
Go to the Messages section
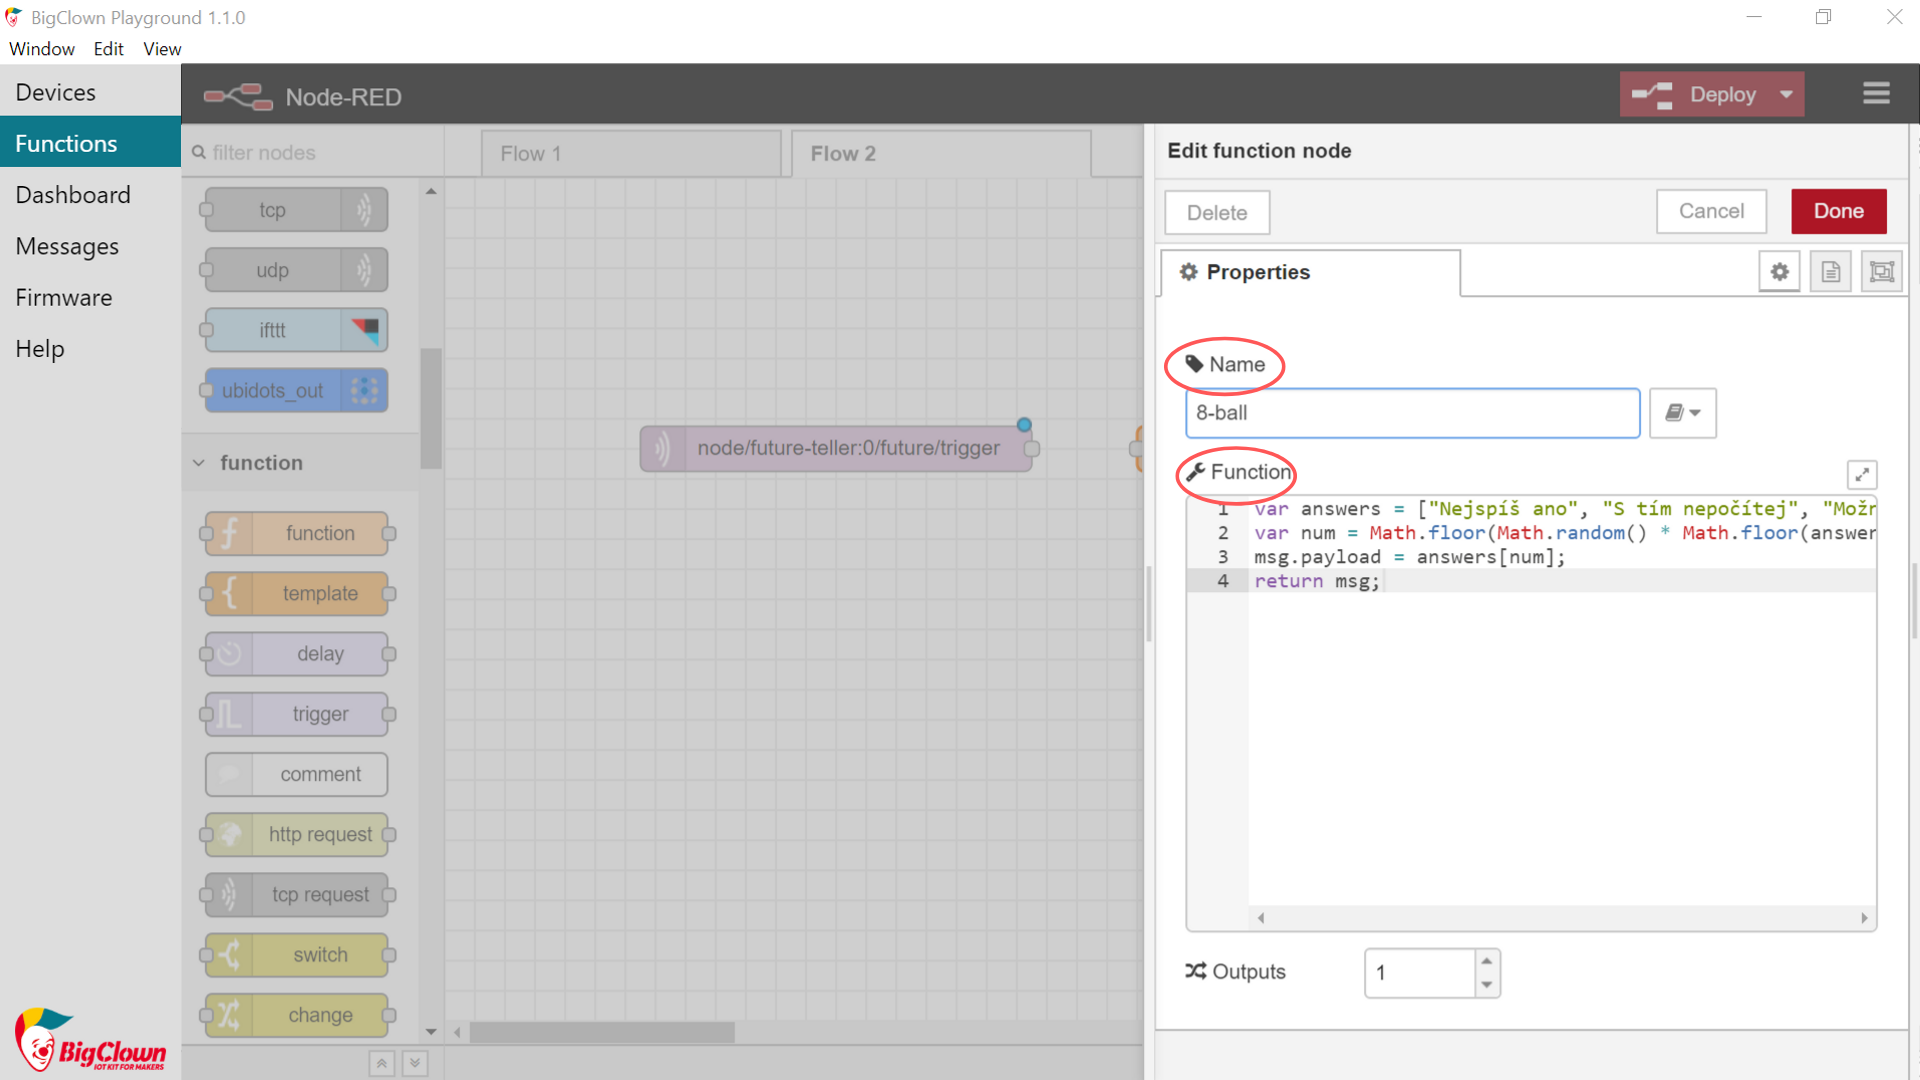90,246
